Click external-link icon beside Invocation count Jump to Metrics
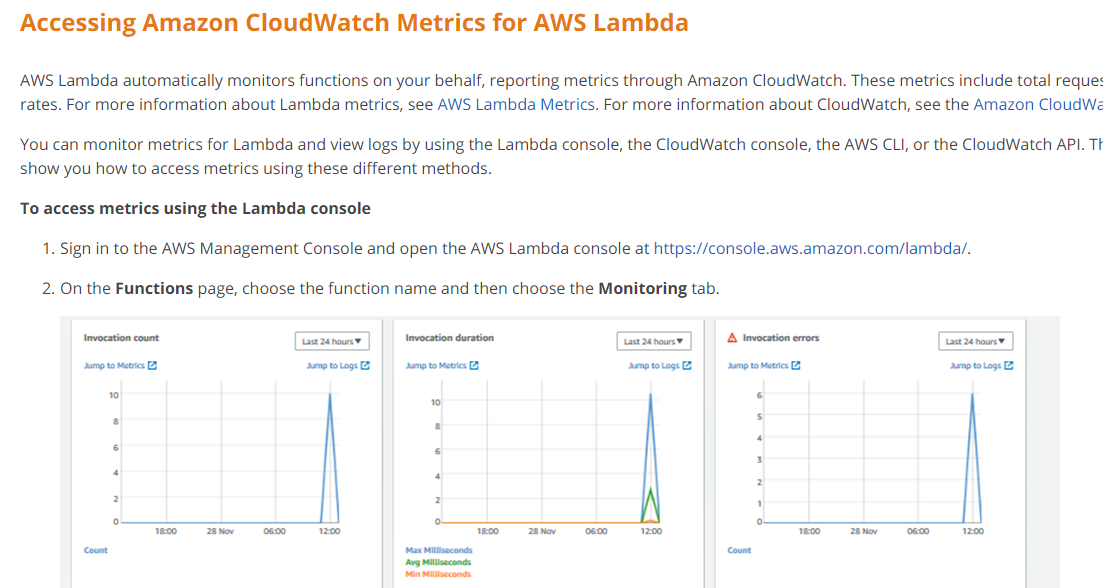This screenshot has width=1103, height=588. (x=152, y=366)
